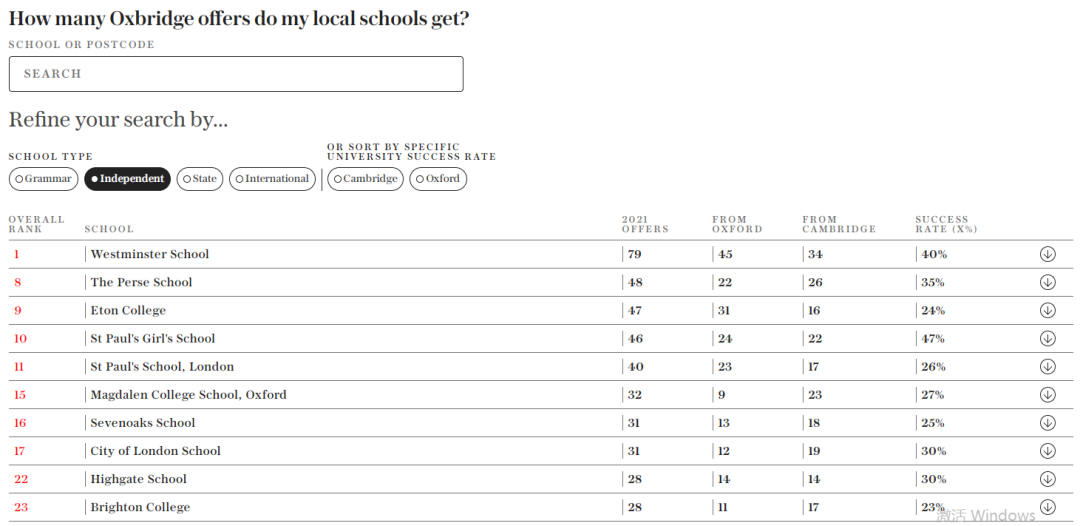Expand St Paul's Girl's School details arrow
This screenshot has width=1080, height=526.
pyautogui.click(x=1047, y=338)
